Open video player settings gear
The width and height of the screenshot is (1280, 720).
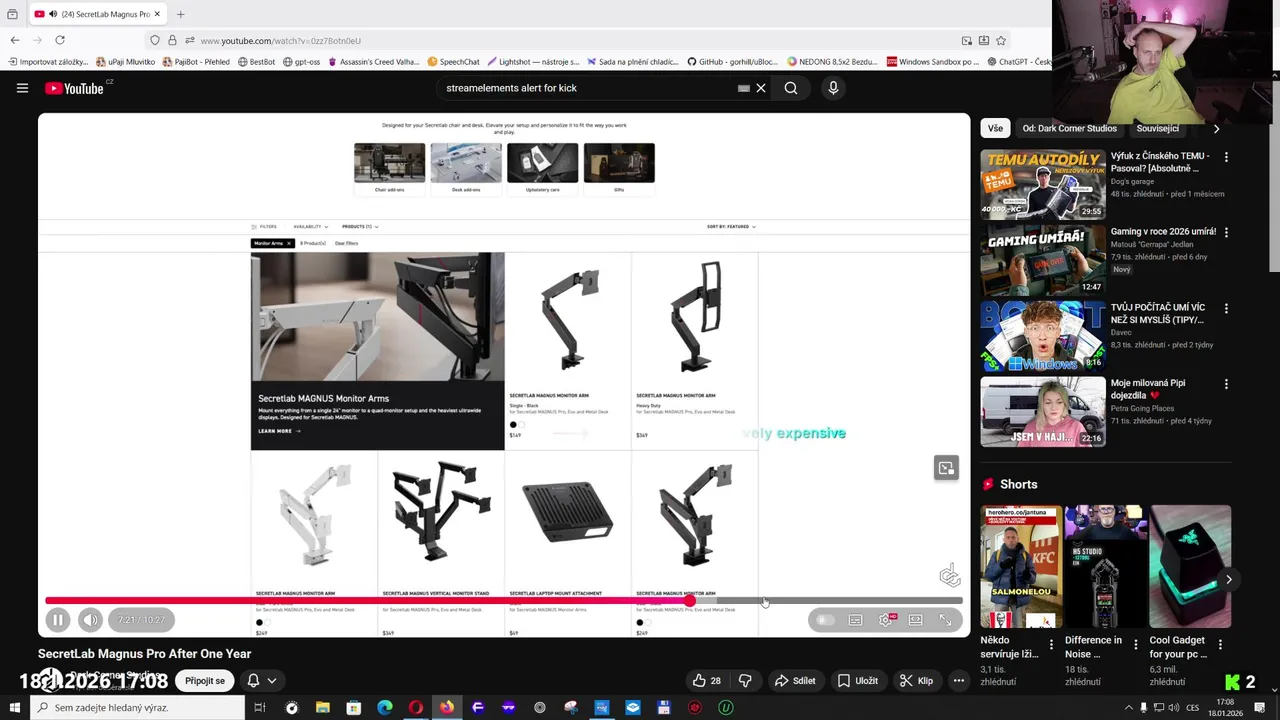point(885,620)
